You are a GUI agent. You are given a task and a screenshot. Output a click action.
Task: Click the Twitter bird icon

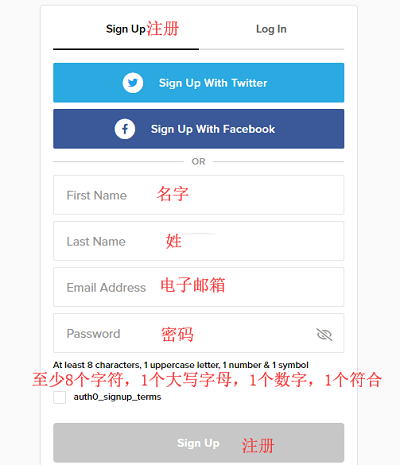[133, 83]
